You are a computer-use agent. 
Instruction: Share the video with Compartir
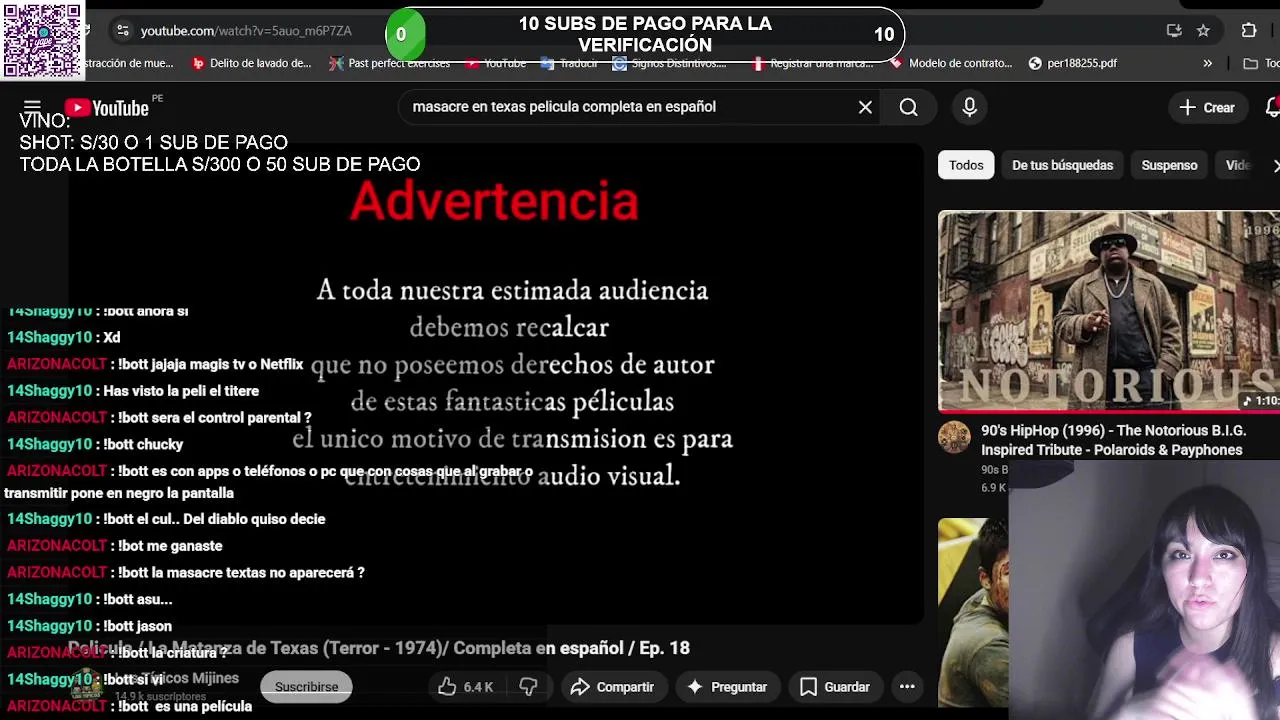[612, 687]
